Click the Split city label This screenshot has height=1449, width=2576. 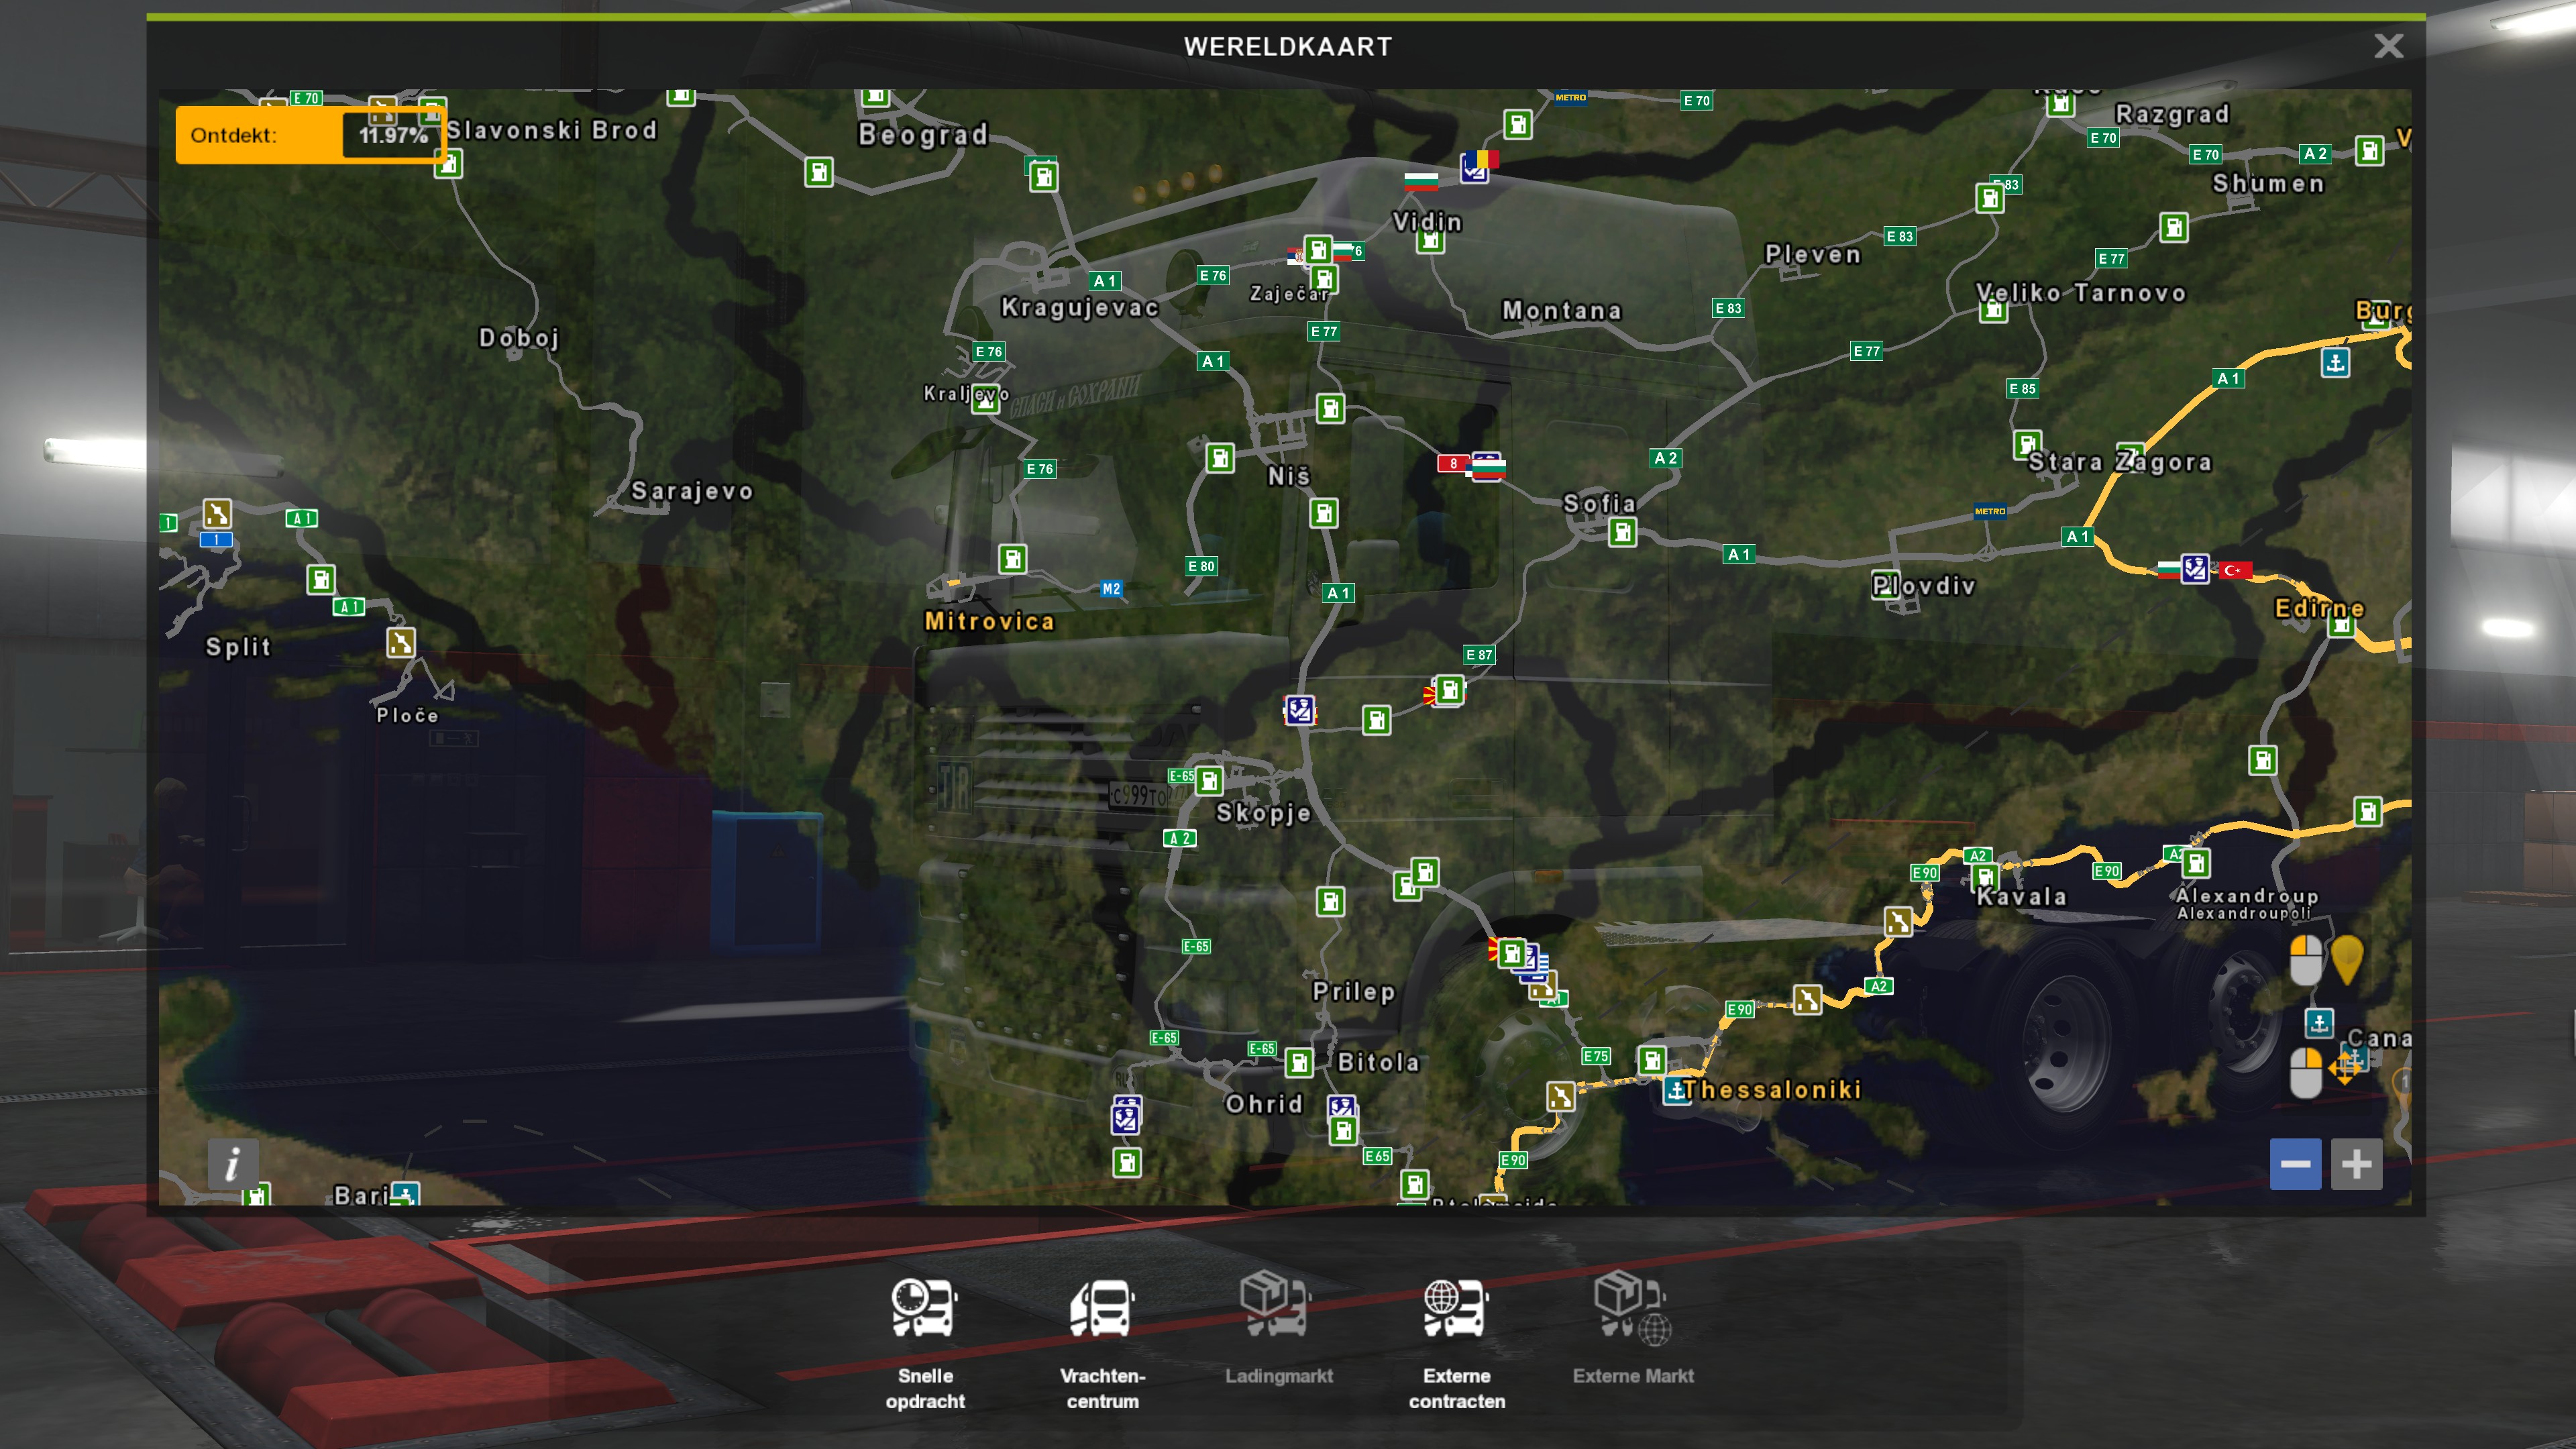click(x=238, y=647)
